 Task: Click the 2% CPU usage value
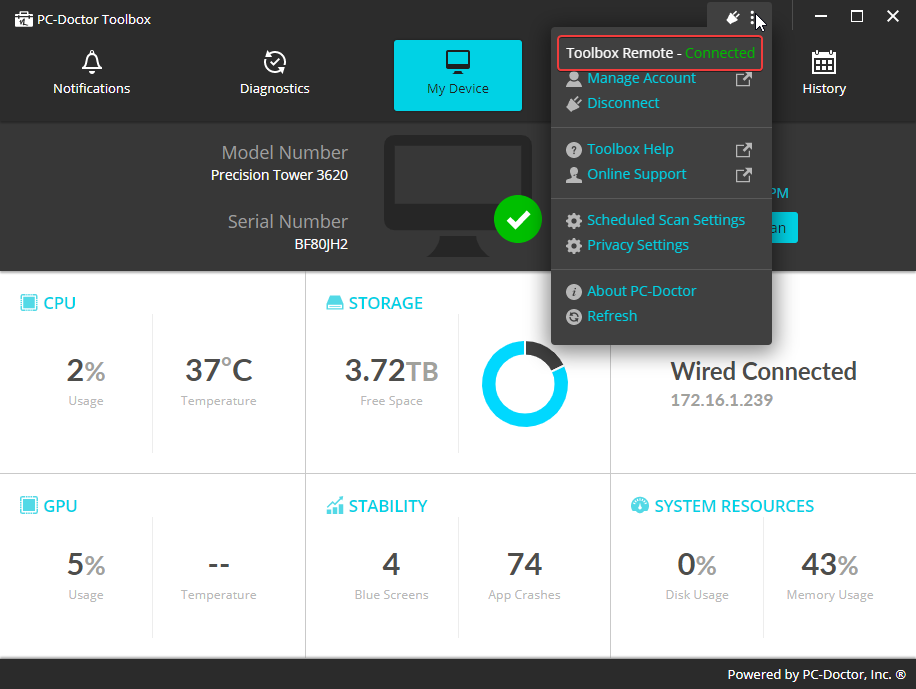(x=86, y=371)
